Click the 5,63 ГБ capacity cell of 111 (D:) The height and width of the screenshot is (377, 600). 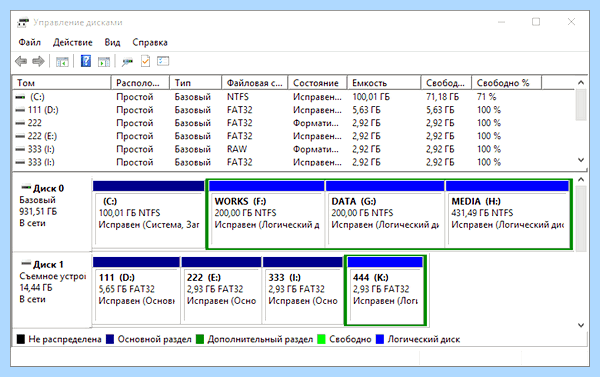366,110
